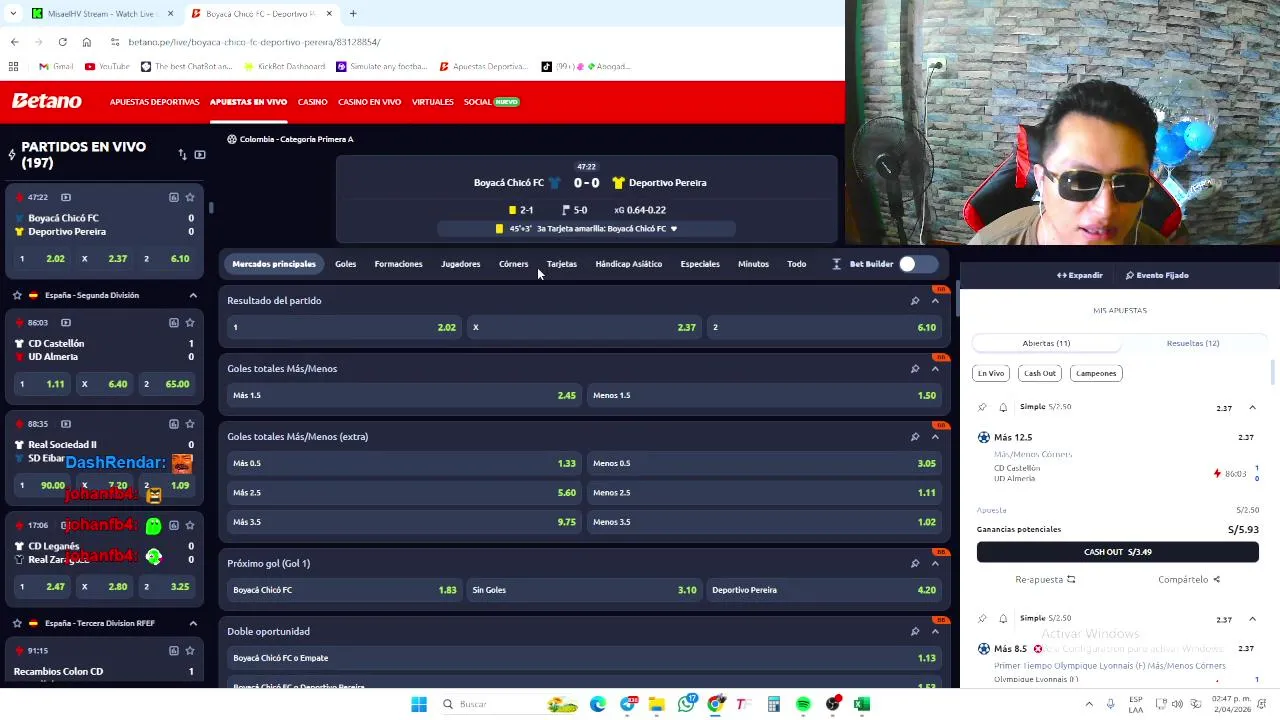The height and width of the screenshot is (720, 1280).
Task: Click the Betano logo
Action: coord(46,101)
